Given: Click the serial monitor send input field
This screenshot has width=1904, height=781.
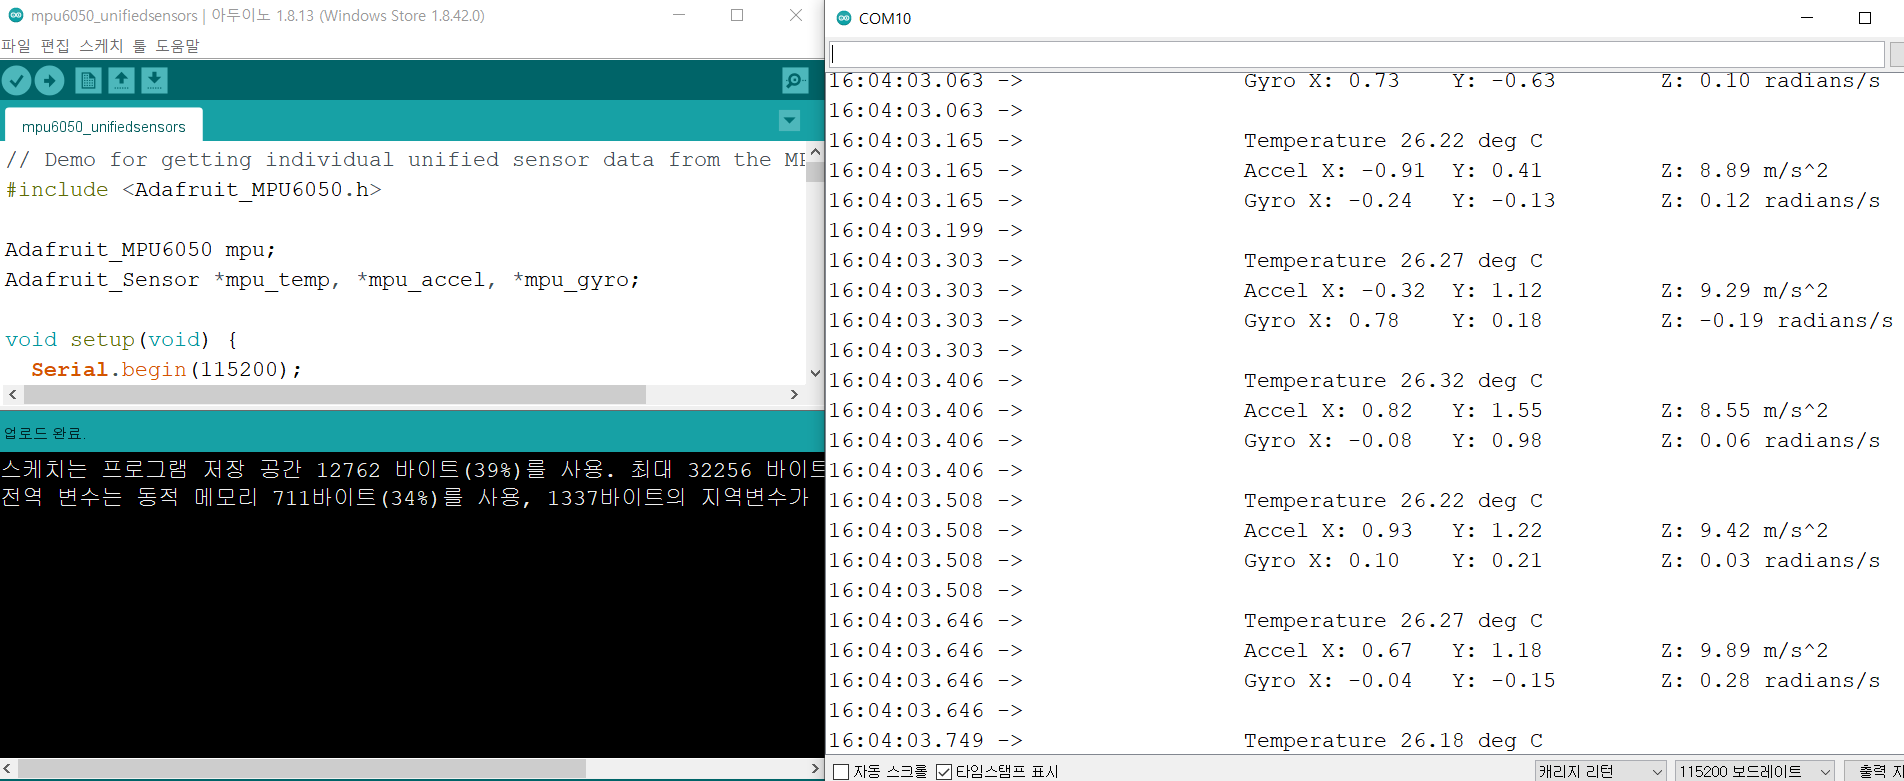Looking at the screenshot, I should [1356, 54].
